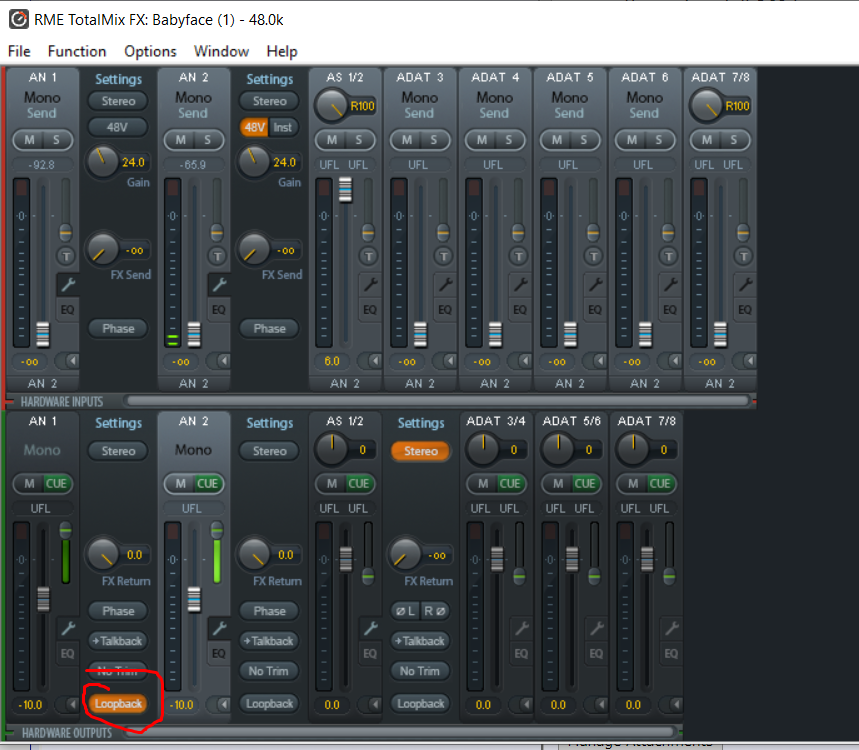The width and height of the screenshot is (859, 750).
Task: Expand routing arrow on AN 1 input channel
Action: point(67,360)
